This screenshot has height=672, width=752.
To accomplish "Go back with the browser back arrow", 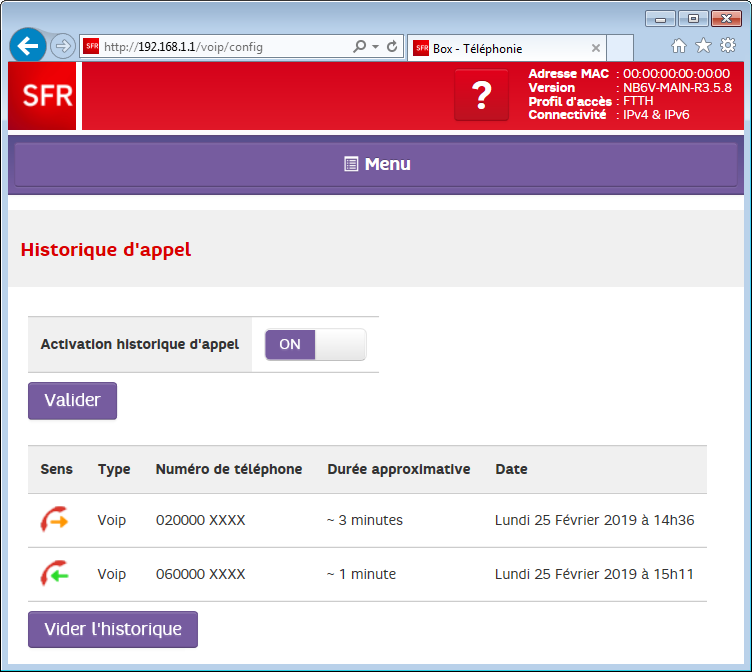I will [28, 46].
